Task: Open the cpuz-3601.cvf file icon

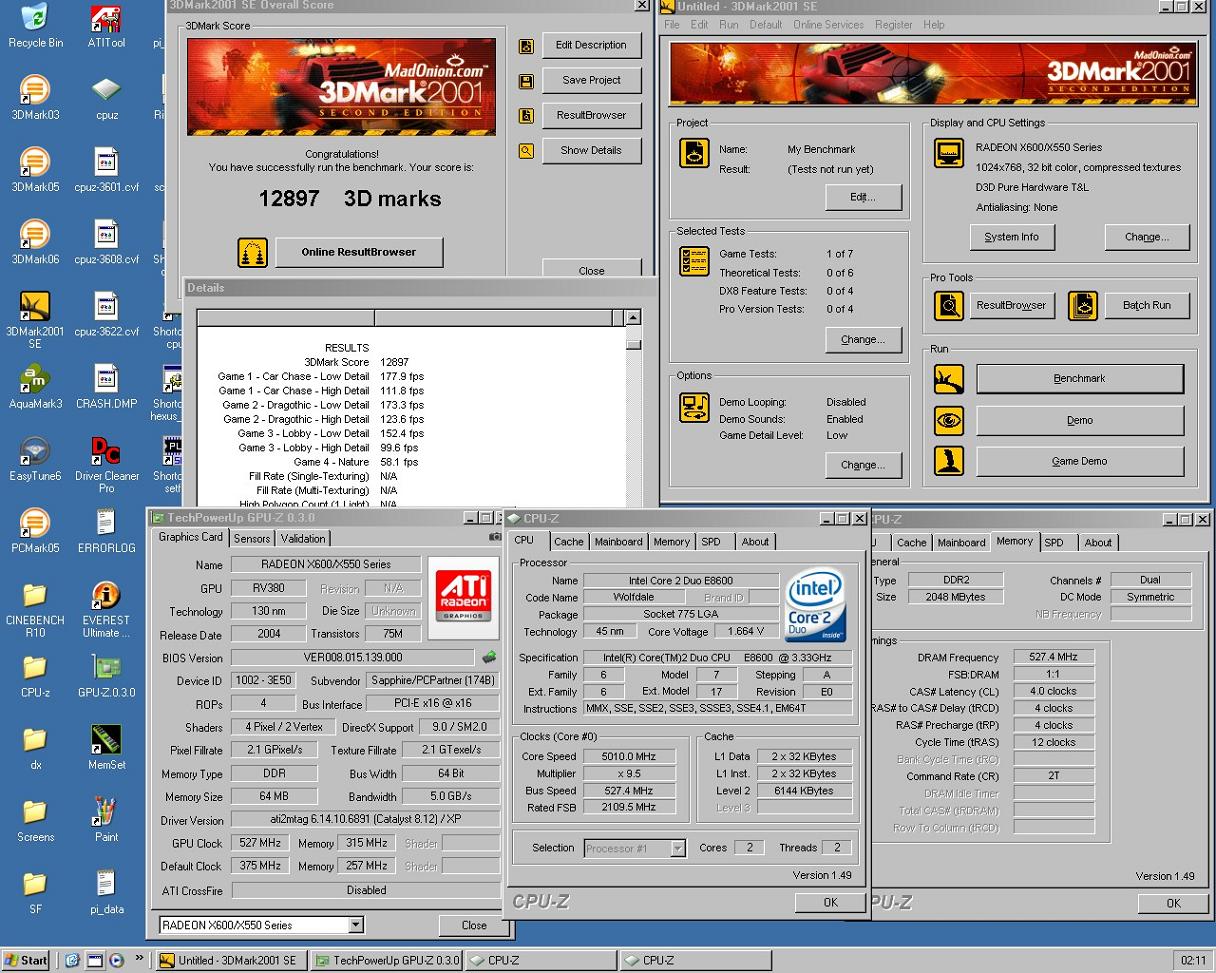Action: pos(106,170)
